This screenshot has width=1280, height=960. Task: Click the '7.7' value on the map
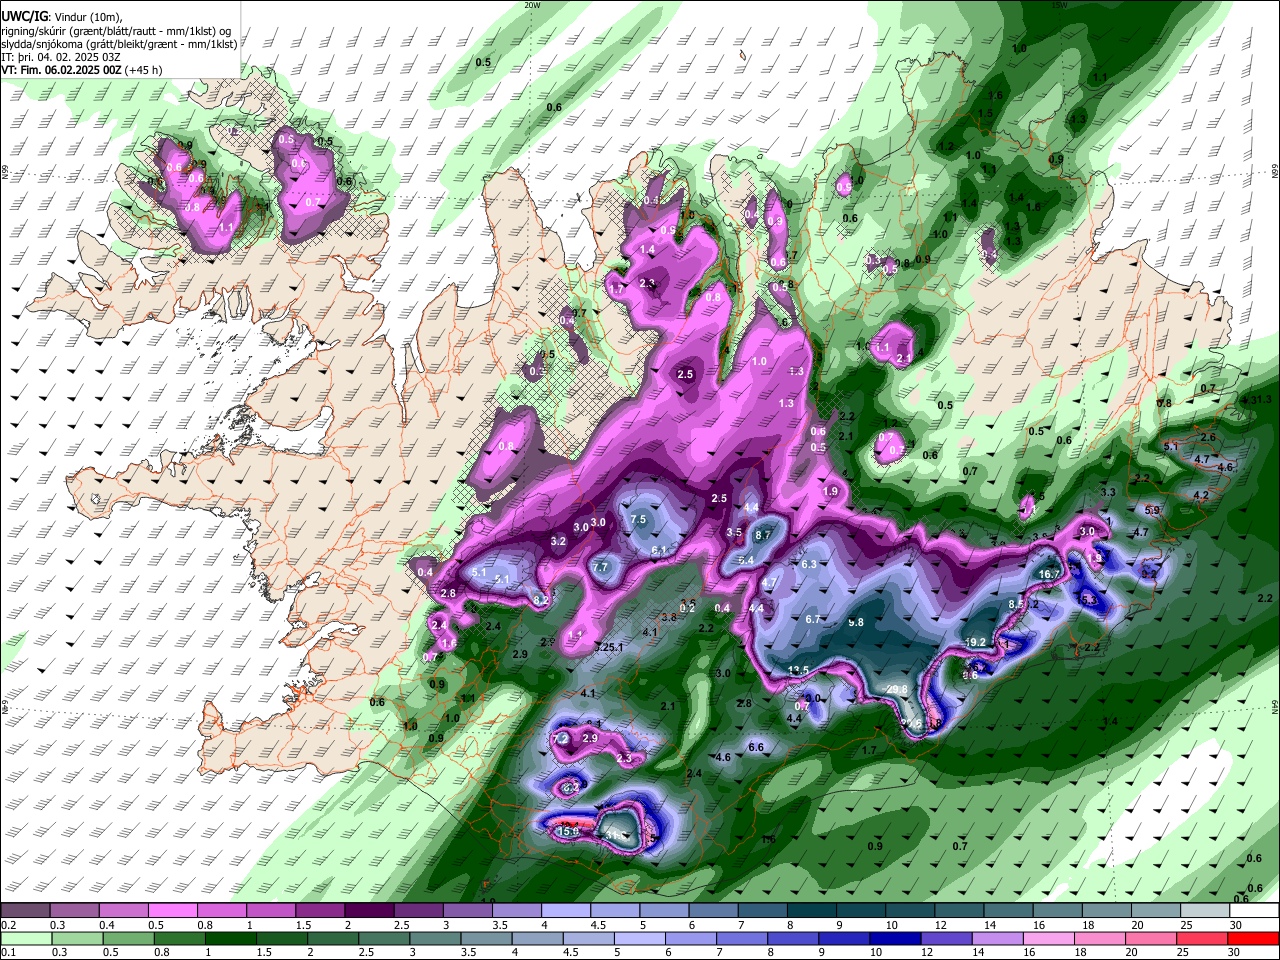coord(600,567)
